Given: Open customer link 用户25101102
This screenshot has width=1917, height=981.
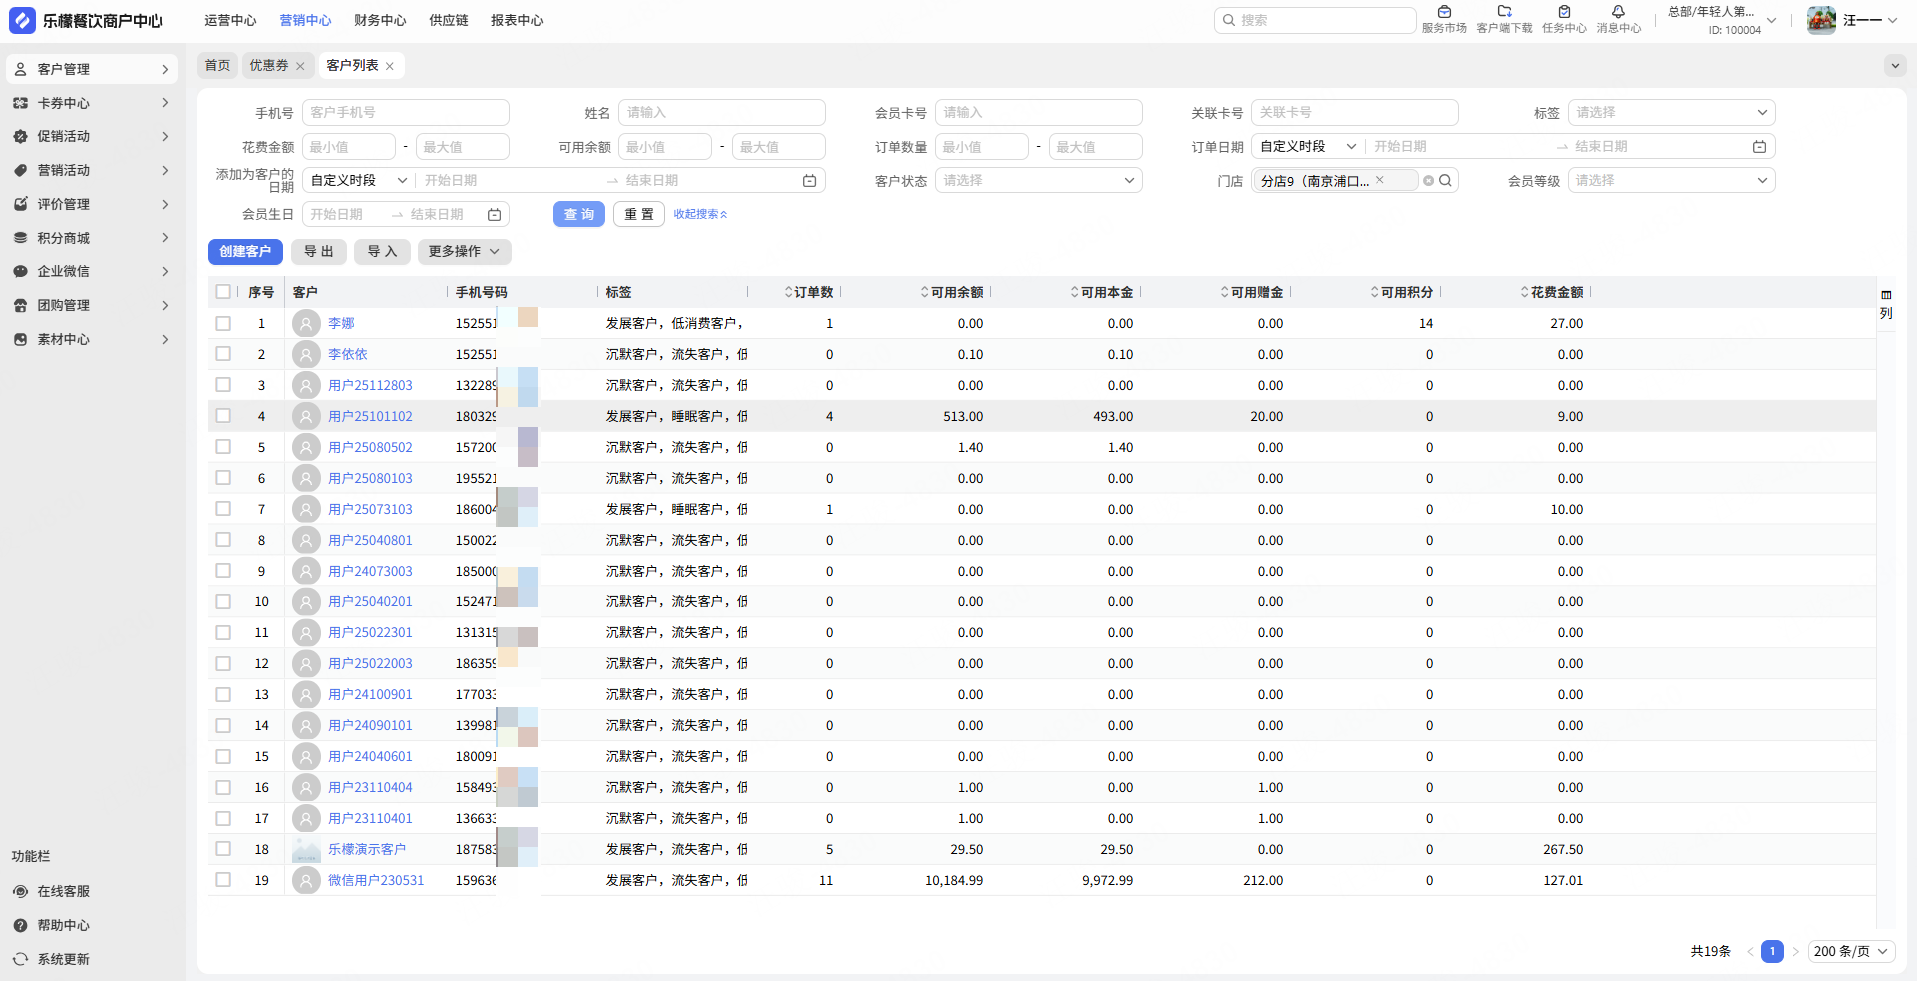Looking at the screenshot, I should coord(370,416).
